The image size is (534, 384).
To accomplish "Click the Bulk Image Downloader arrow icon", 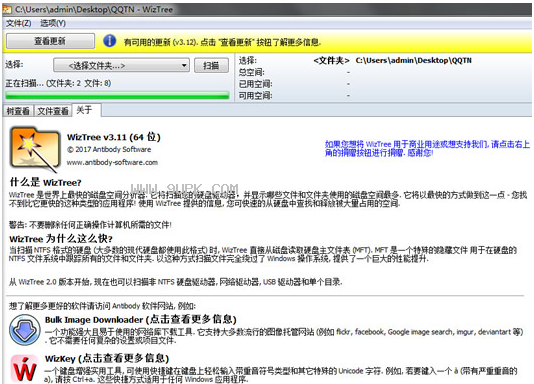I will click(x=25, y=330).
